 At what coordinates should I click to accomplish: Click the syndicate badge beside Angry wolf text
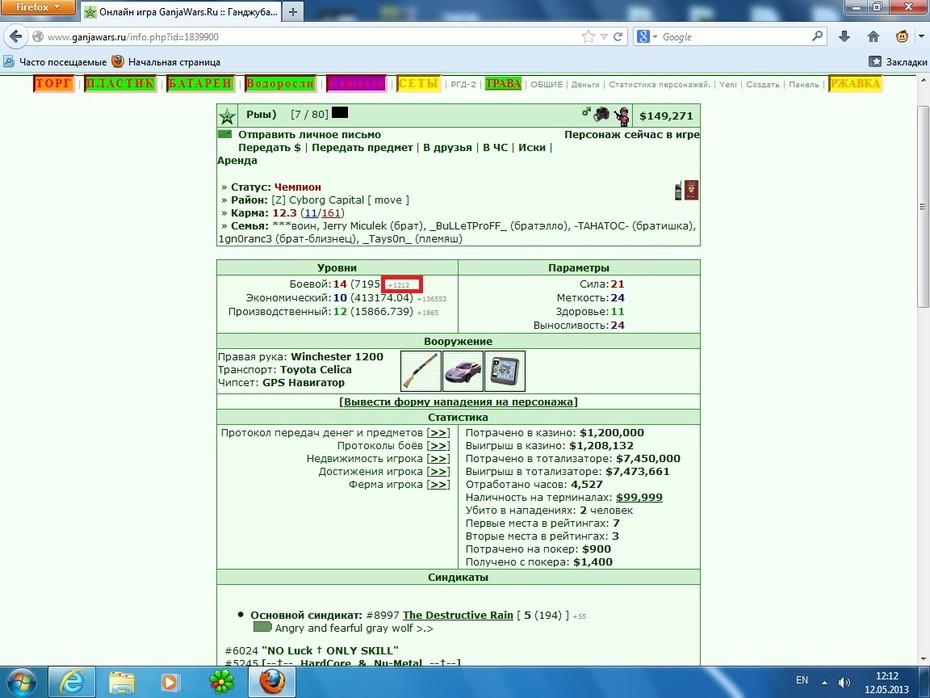pyautogui.click(x=262, y=627)
